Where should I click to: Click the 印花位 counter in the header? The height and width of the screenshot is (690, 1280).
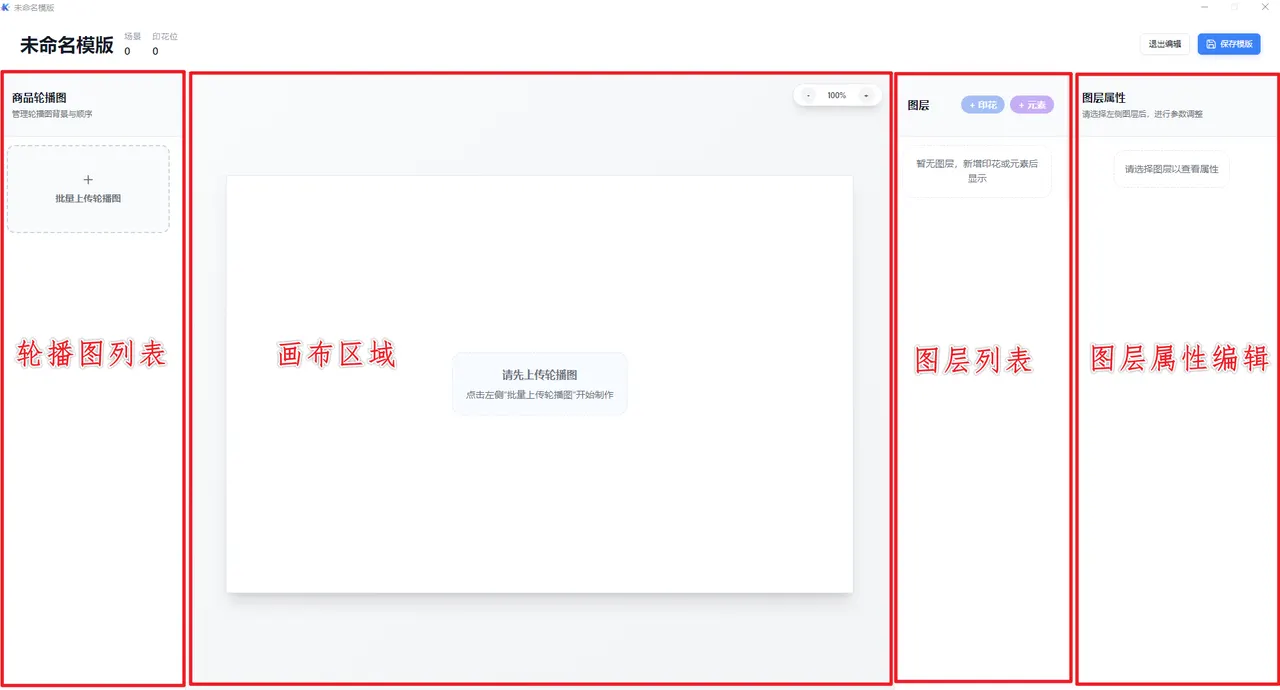163,42
